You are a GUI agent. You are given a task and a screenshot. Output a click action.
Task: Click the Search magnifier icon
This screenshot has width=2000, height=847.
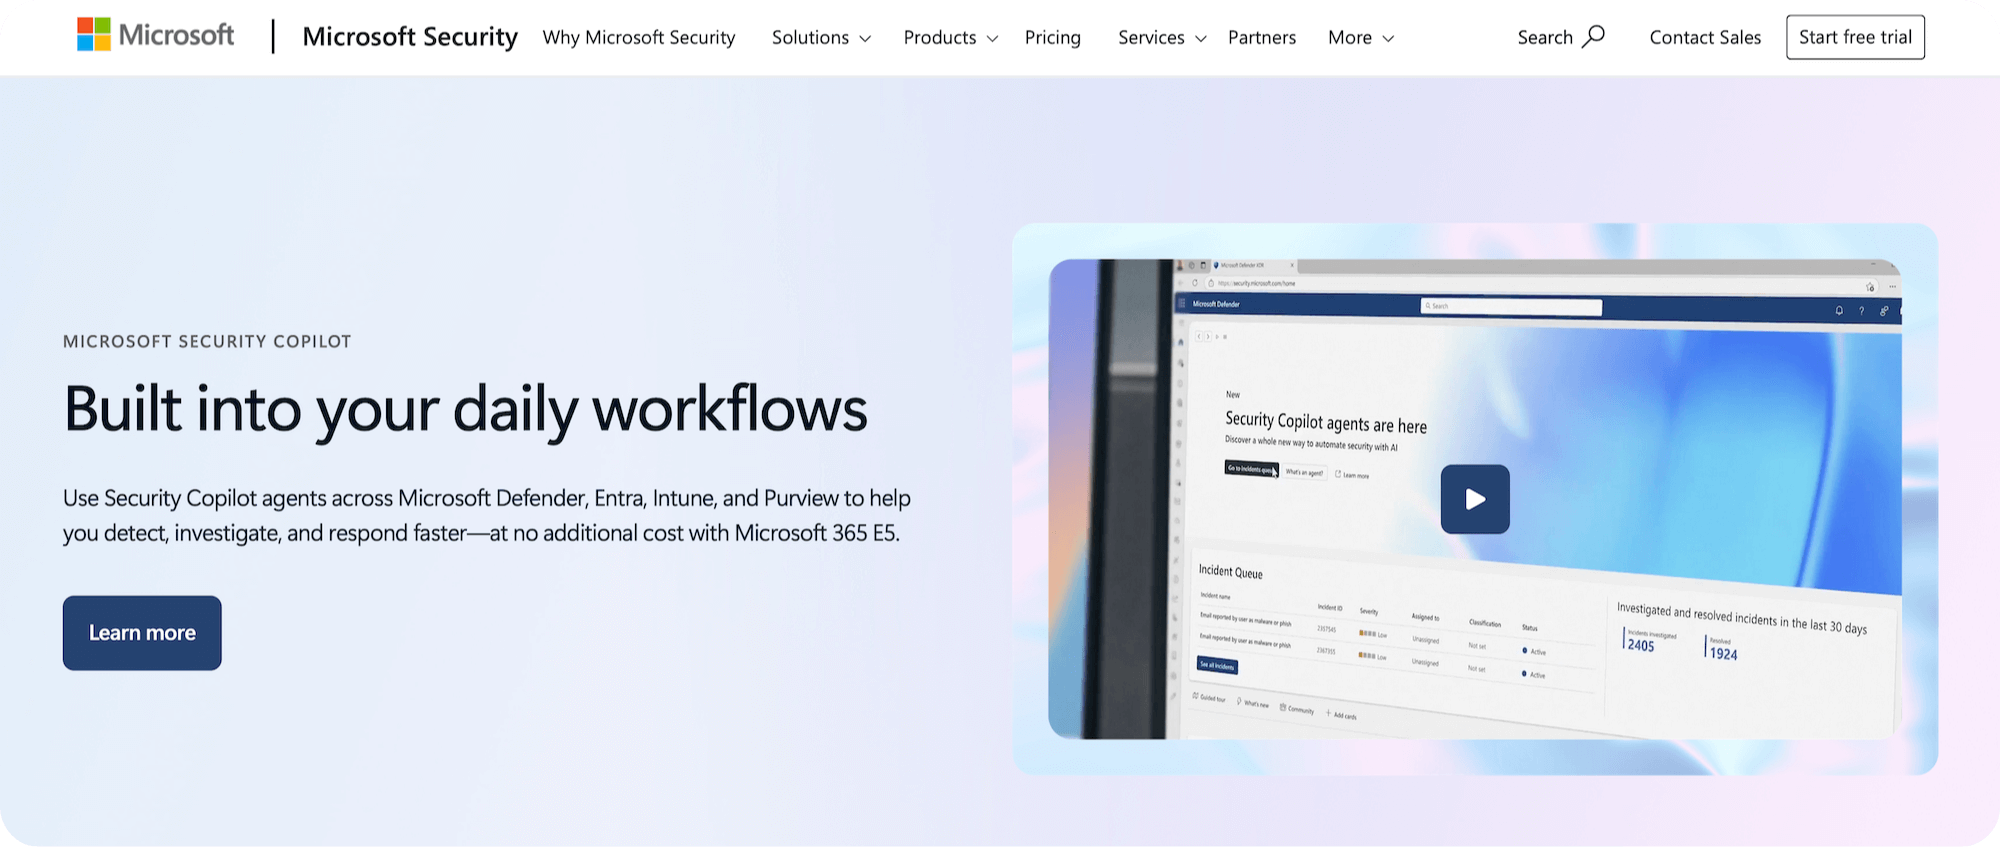[1594, 36]
